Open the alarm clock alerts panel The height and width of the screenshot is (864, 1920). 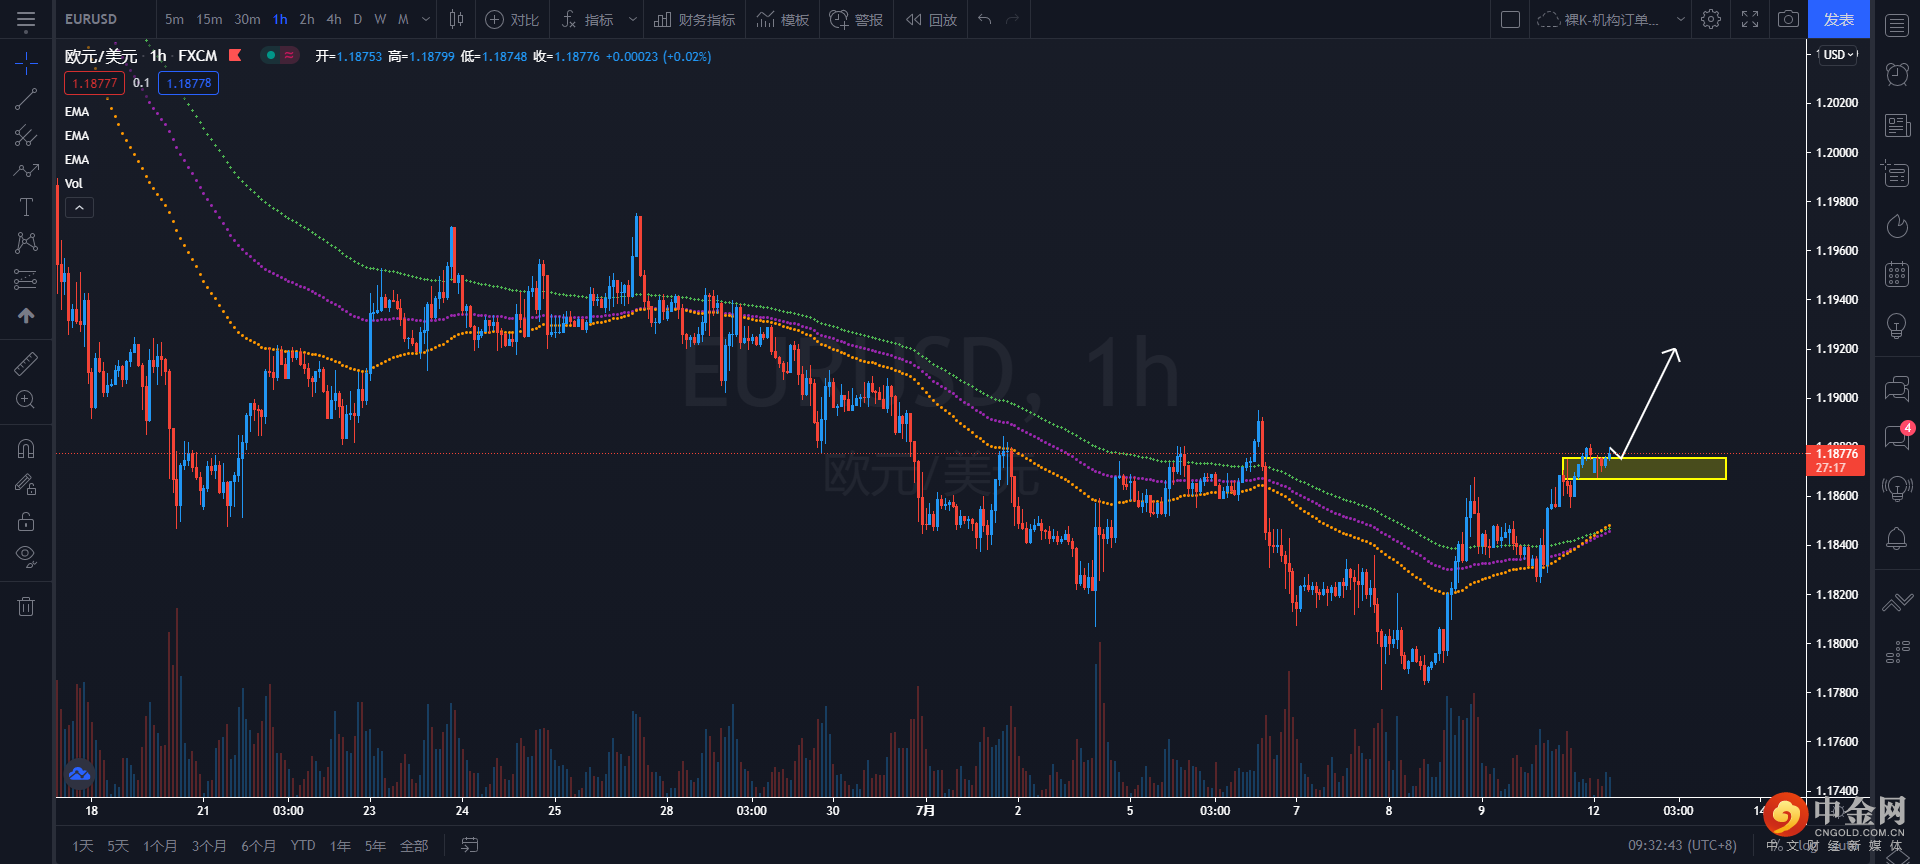click(1897, 73)
